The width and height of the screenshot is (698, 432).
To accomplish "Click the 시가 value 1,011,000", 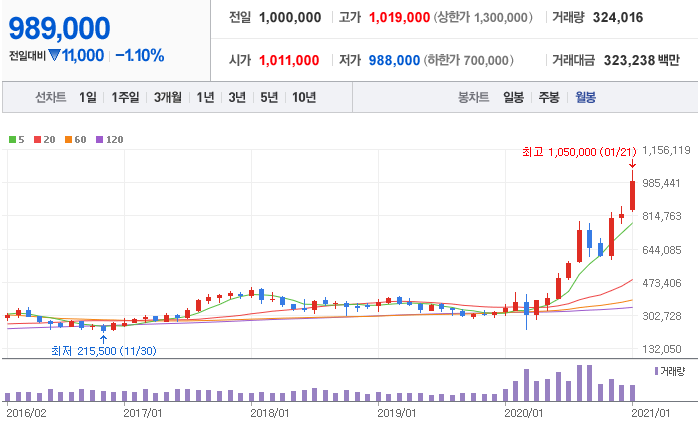I will point(289,60).
